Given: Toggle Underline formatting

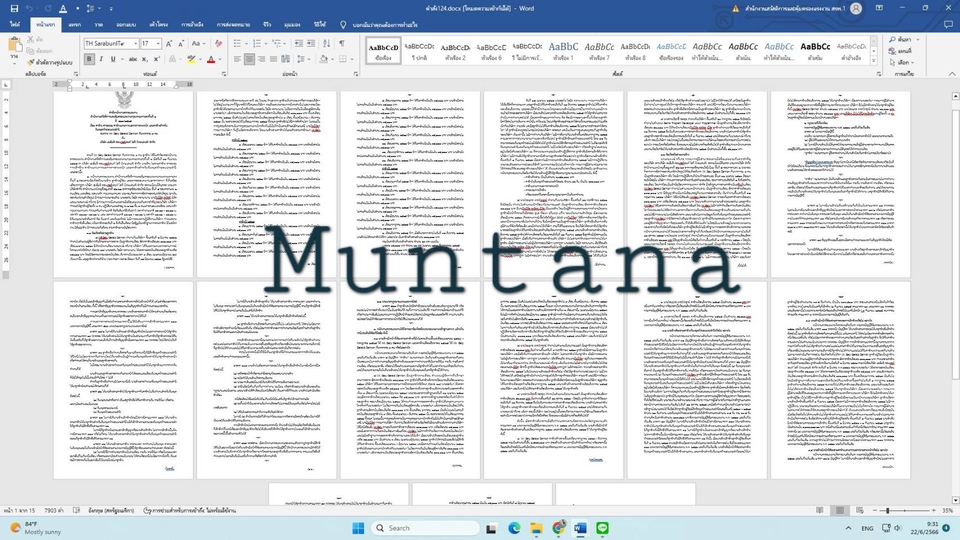Looking at the screenshot, I should pos(113,59).
